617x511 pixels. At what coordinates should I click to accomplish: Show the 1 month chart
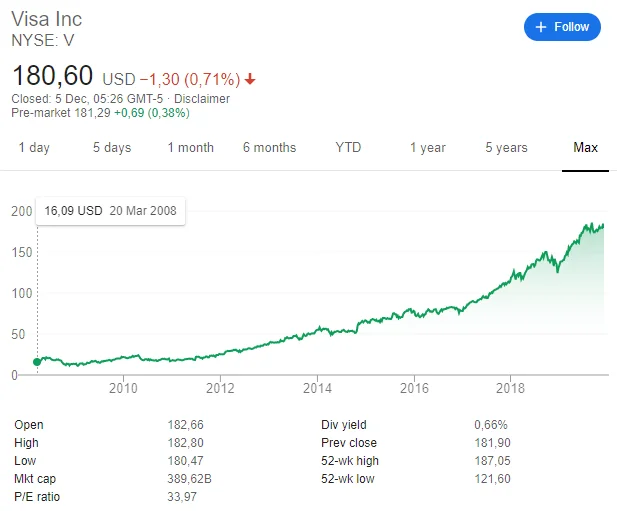click(x=190, y=148)
